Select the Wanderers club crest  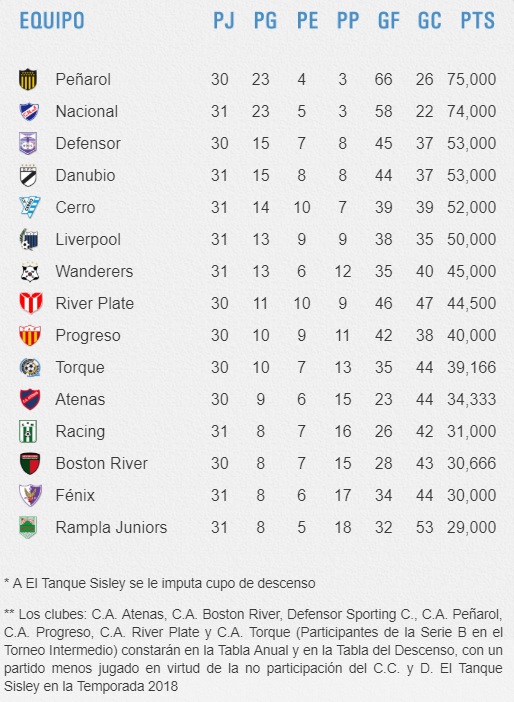[x=30, y=271]
